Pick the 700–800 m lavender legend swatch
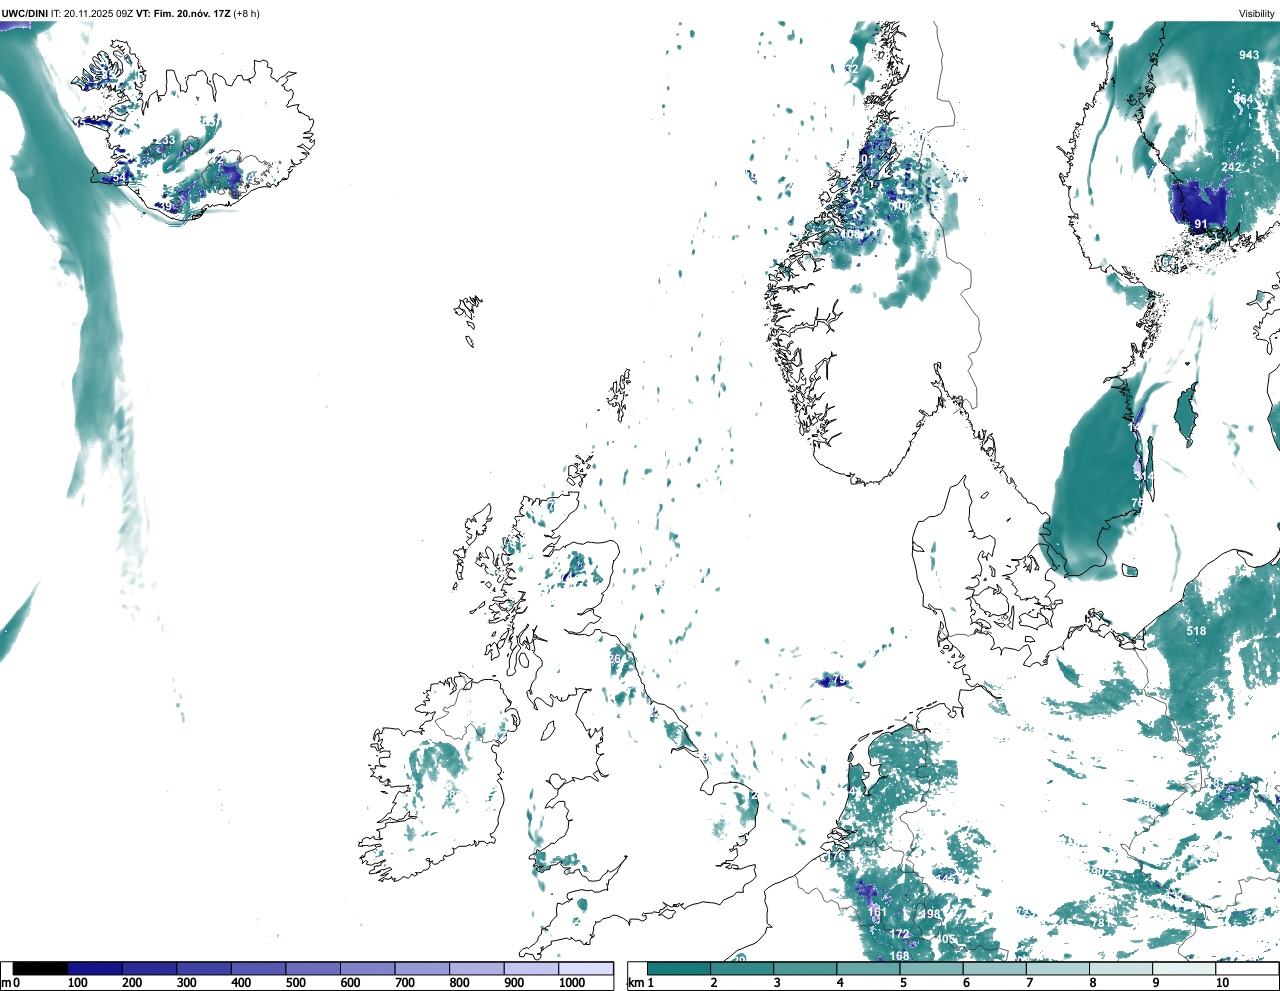 click(422, 969)
